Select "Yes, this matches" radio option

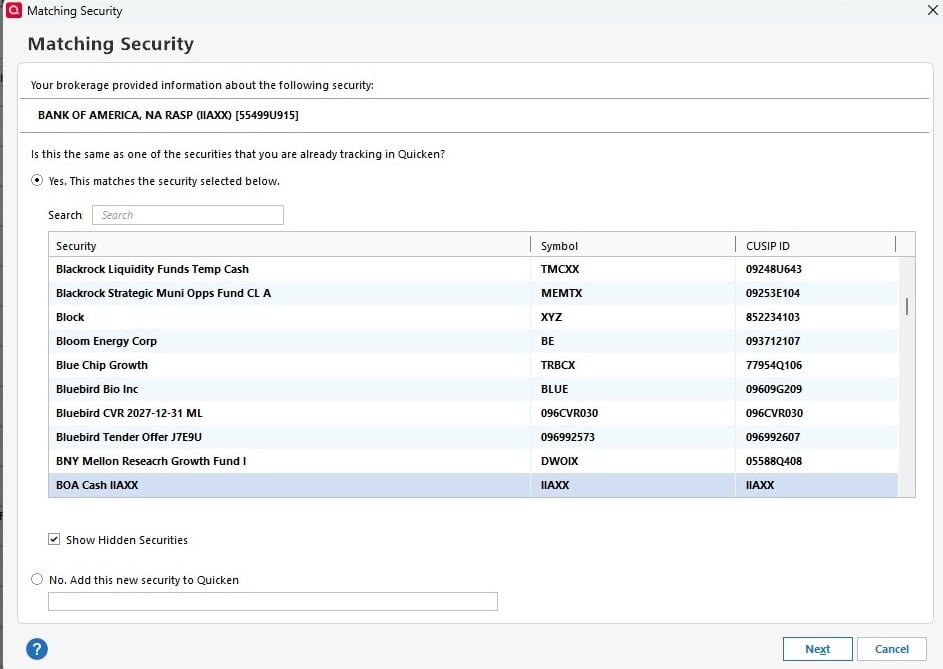pyautogui.click(x=38, y=181)
